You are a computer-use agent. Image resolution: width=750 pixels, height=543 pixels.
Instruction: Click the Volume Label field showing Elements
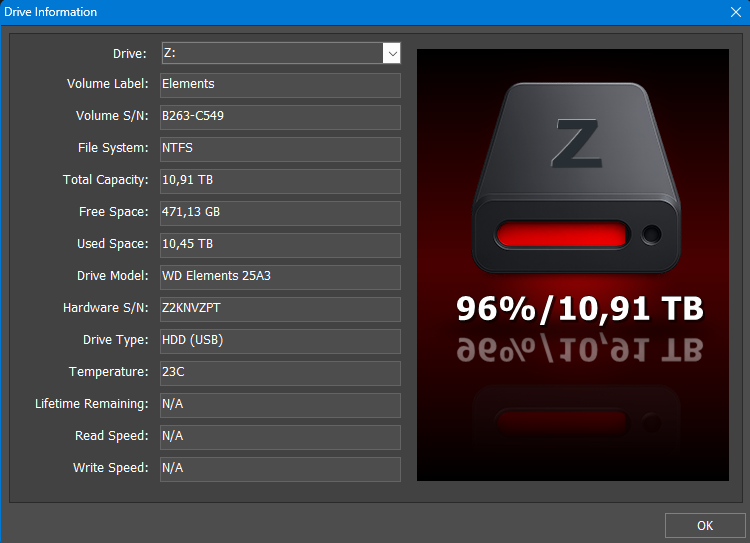coord(280,85)
